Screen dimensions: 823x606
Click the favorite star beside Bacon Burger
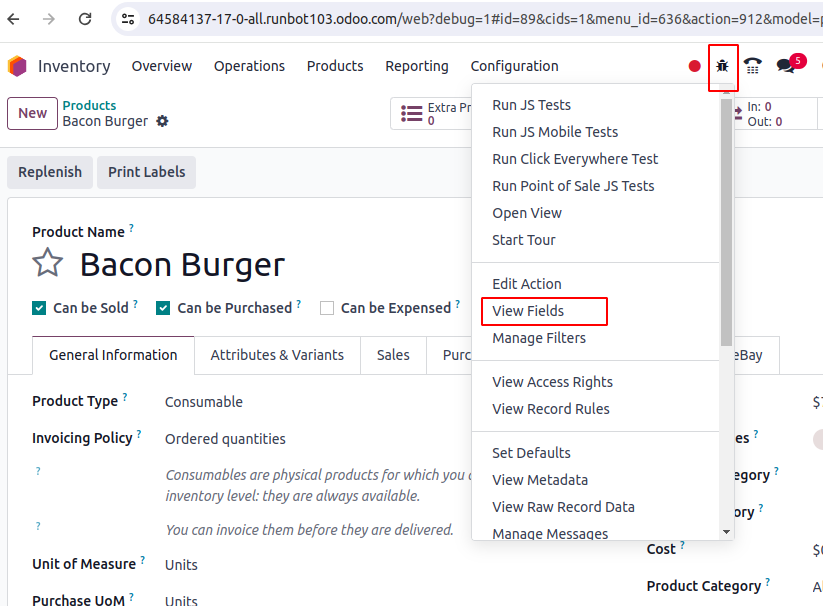(x=48, y=264)
